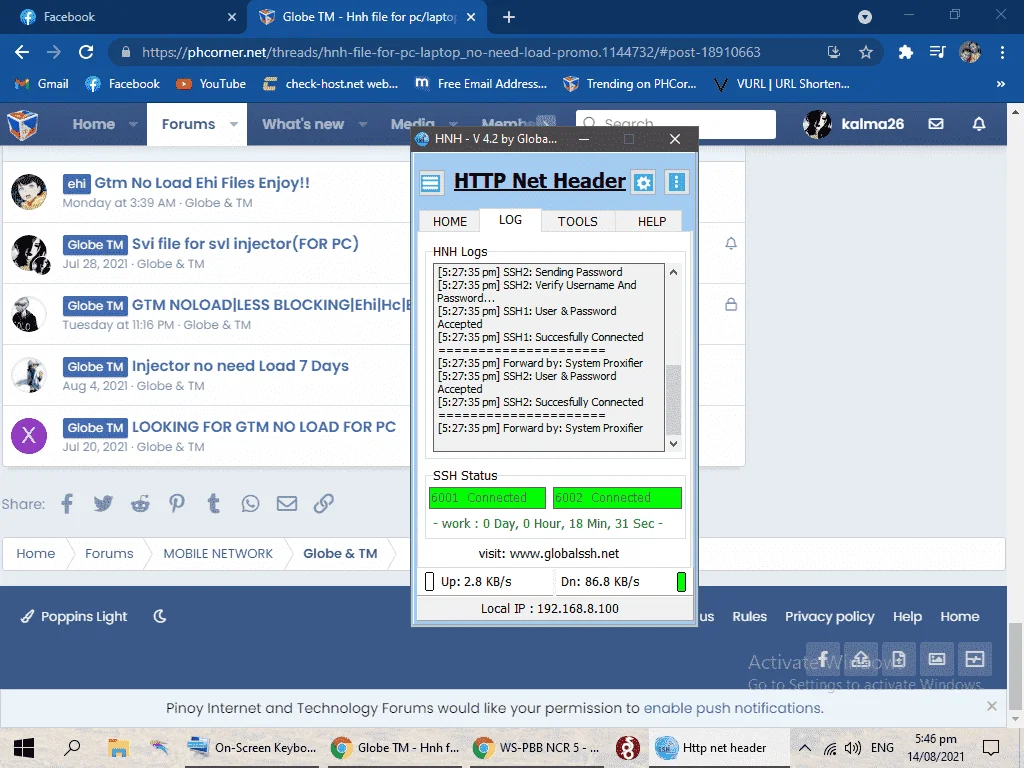Open Windows Start menu
1024x768 pixels.
[24, 748]
